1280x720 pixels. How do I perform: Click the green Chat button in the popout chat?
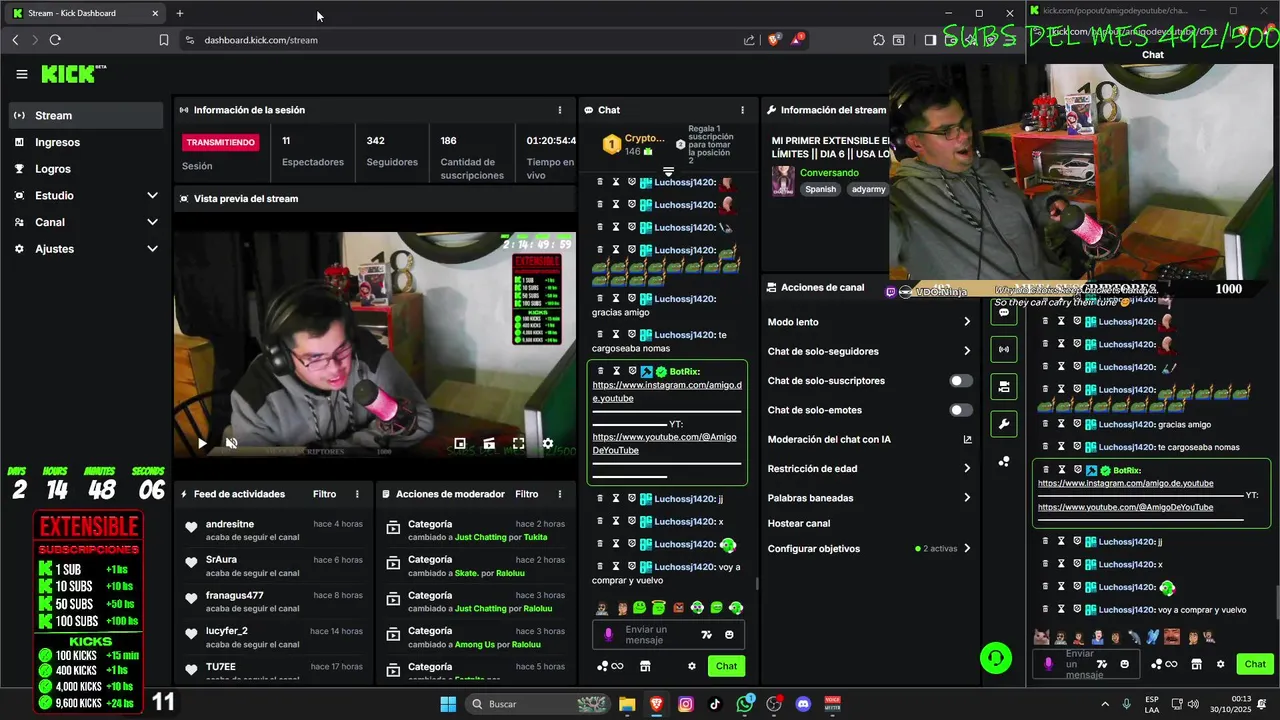(1255, 664)
